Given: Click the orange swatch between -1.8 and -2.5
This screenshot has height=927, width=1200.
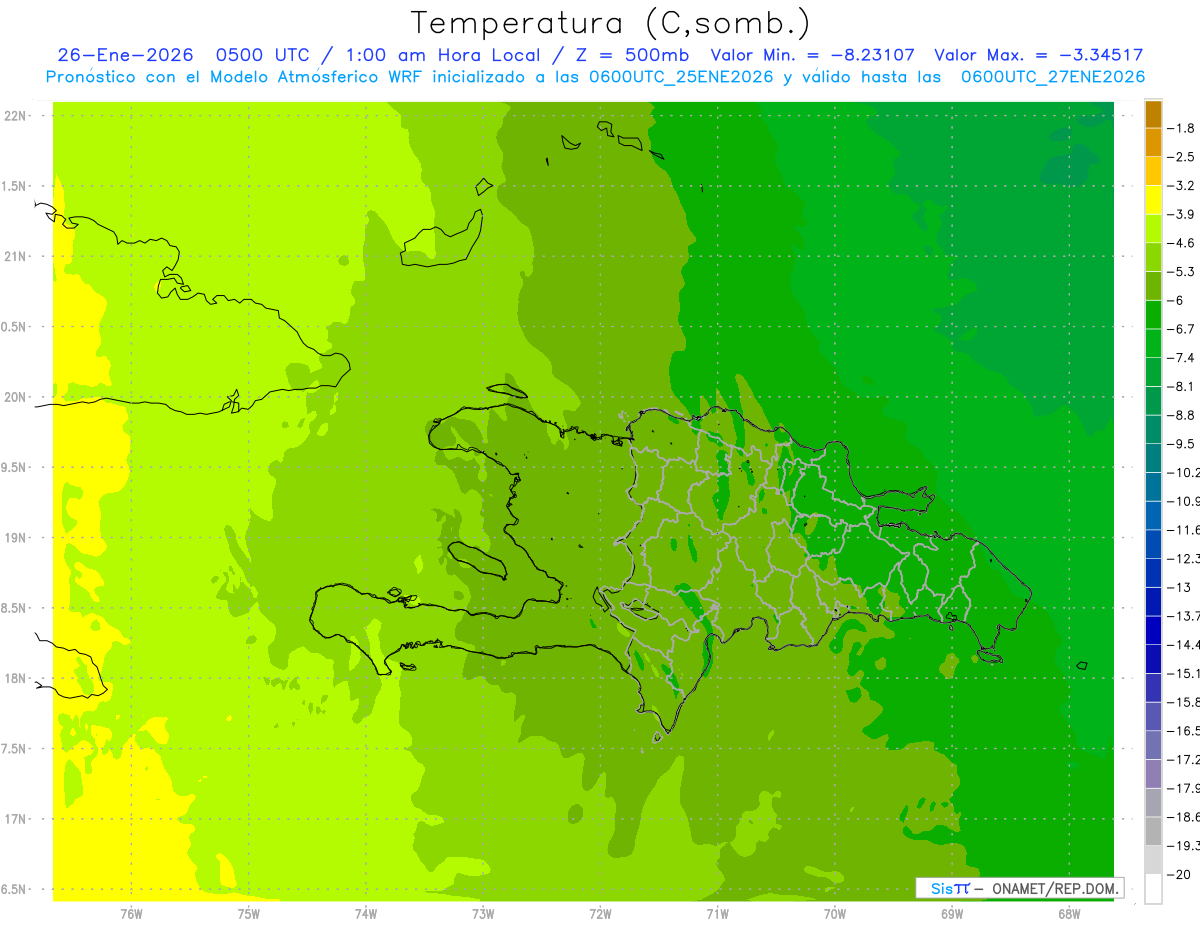Looking at the screenshot, I should coord(1153,142).
